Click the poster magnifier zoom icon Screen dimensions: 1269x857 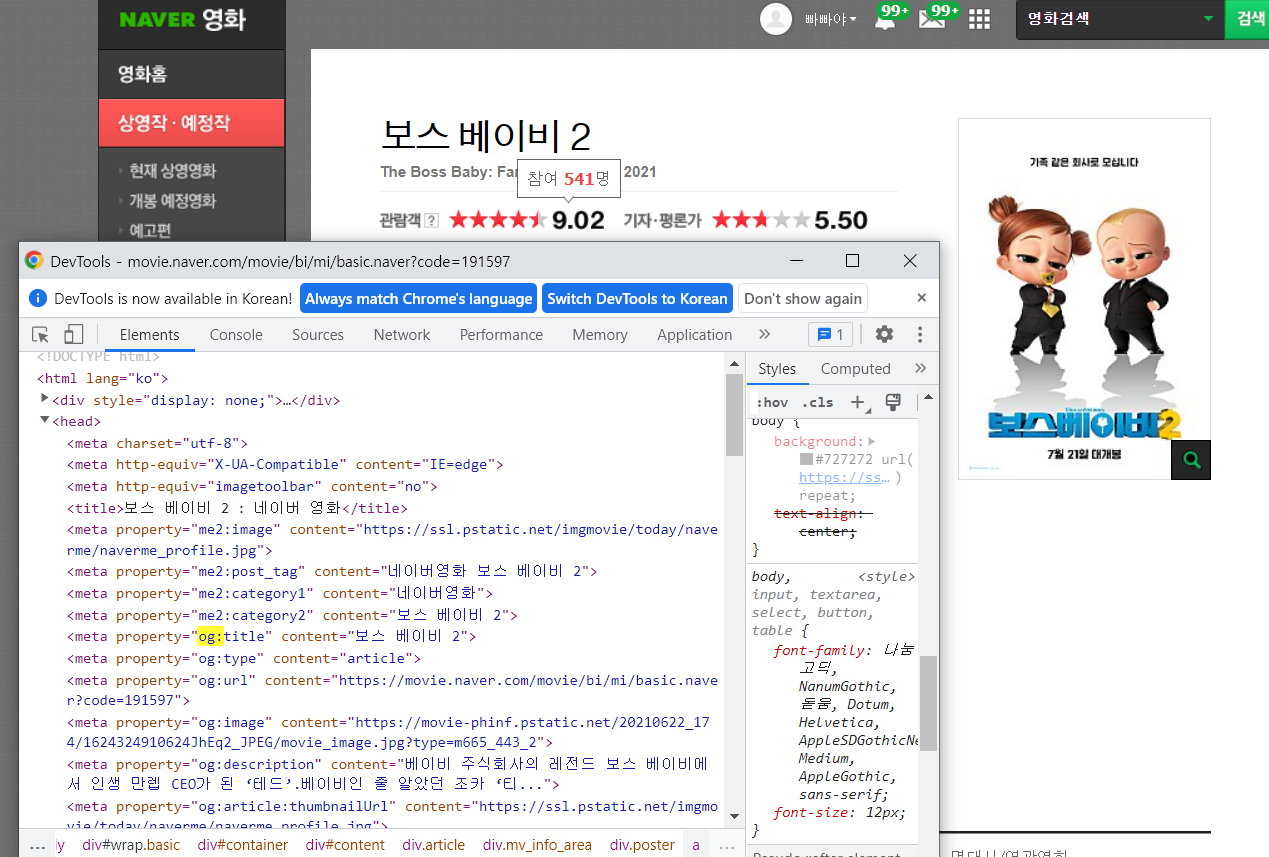1191,460
